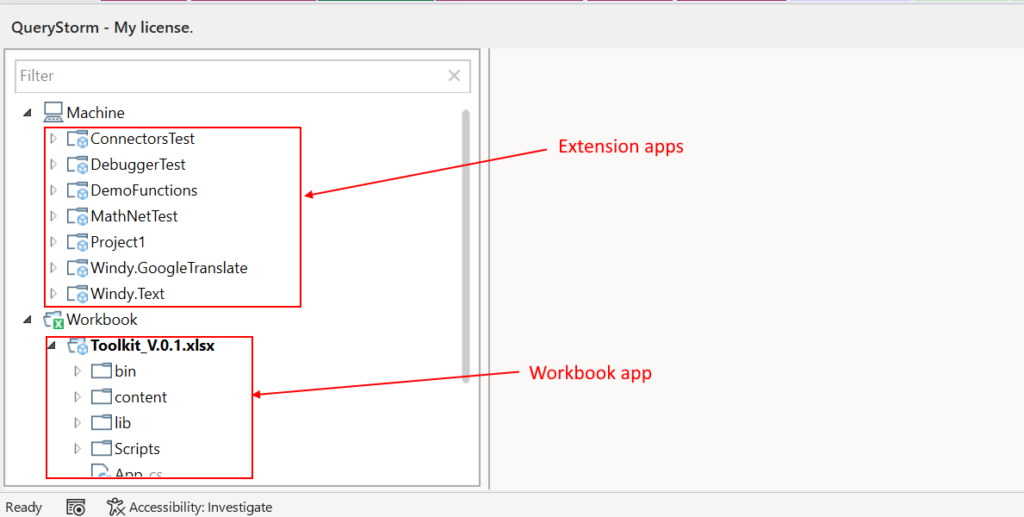
Task: Select ConnectorsTest tree label
Action: (x=142, y=138)
